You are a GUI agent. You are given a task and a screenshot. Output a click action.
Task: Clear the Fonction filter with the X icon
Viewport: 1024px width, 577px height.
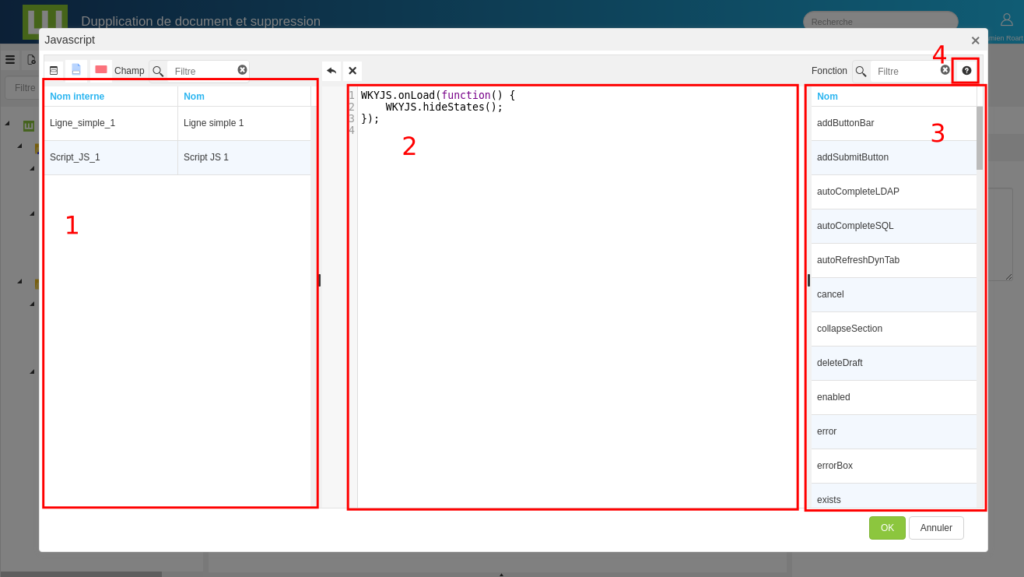[x=945, y=70]
